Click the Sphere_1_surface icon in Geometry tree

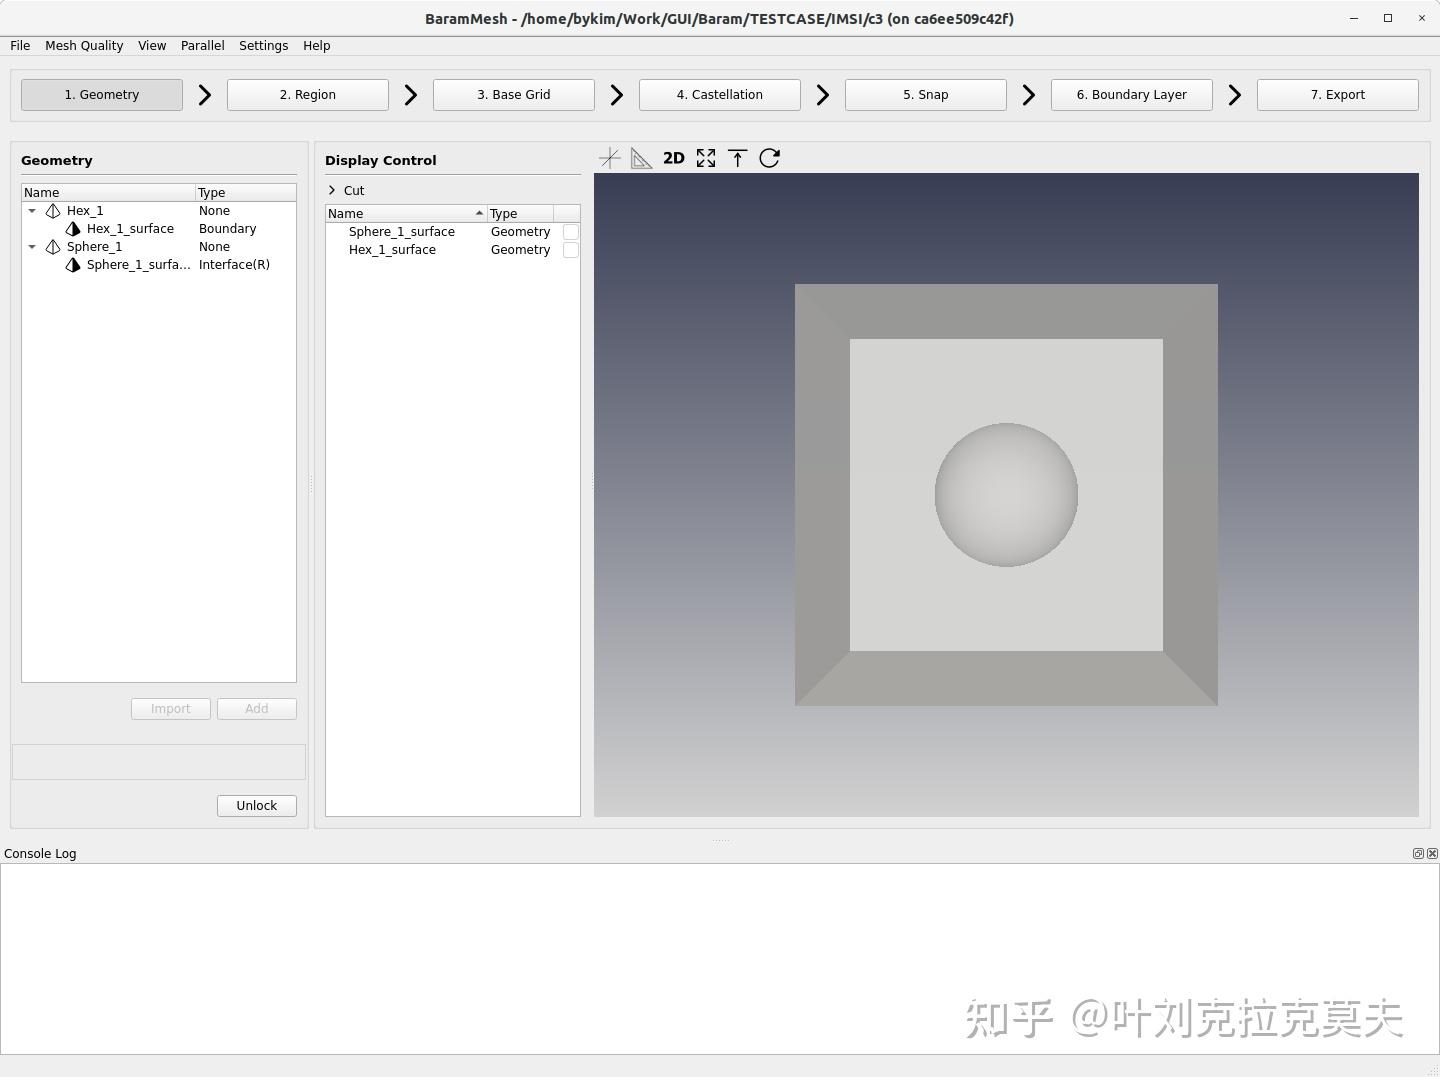pos(73,265)
